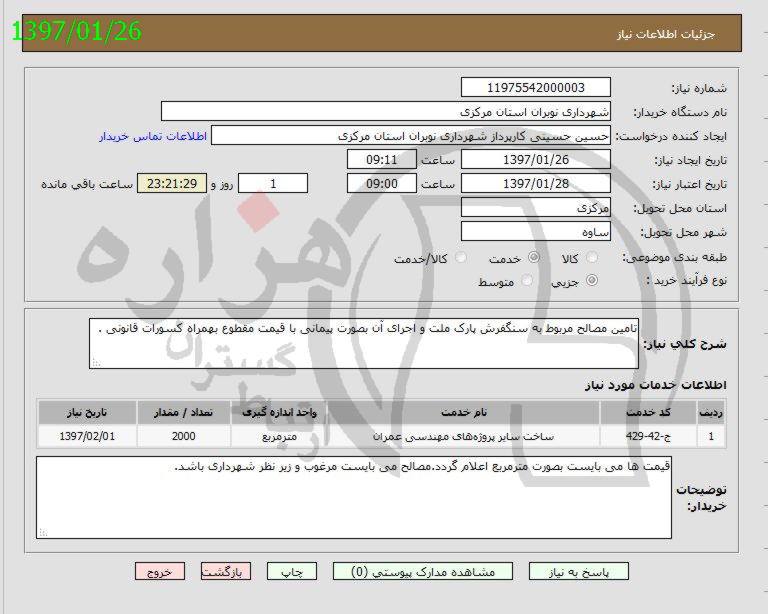The height and width of the screenshot is (614, 768).
Task: Click the resize grip of description textarea
Action: [x=96, y=363]
